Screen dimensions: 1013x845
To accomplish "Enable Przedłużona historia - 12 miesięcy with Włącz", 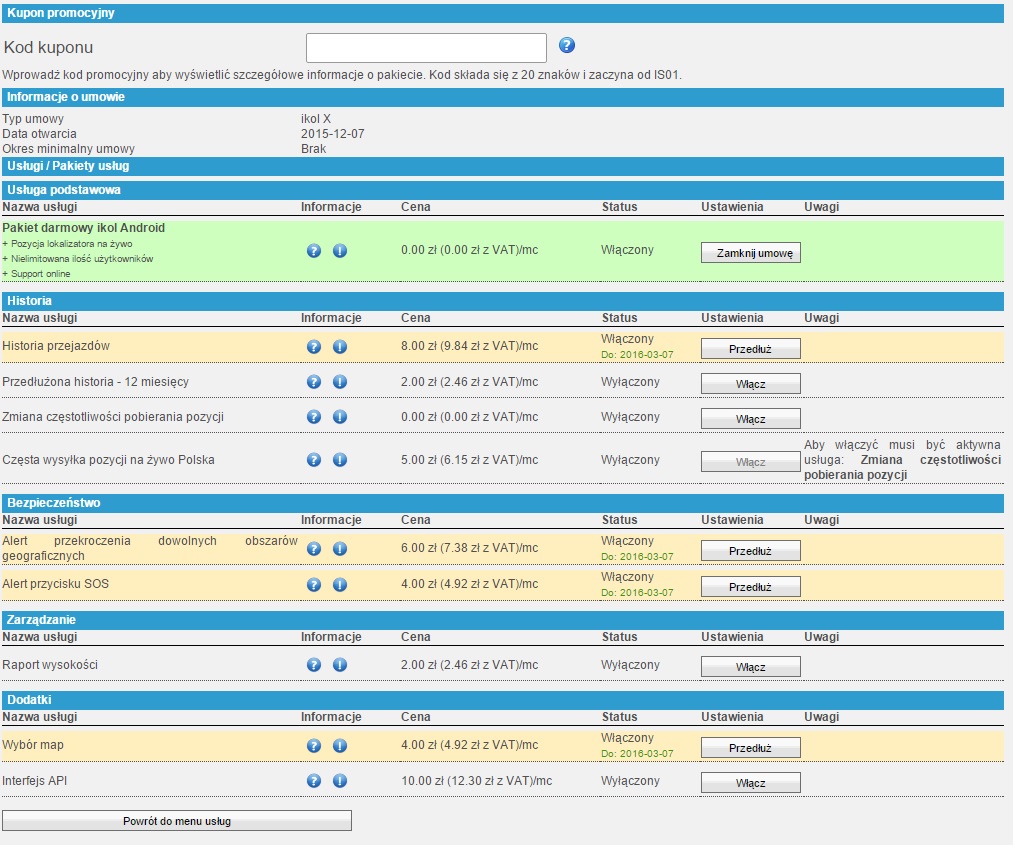I will pos(750,384).
